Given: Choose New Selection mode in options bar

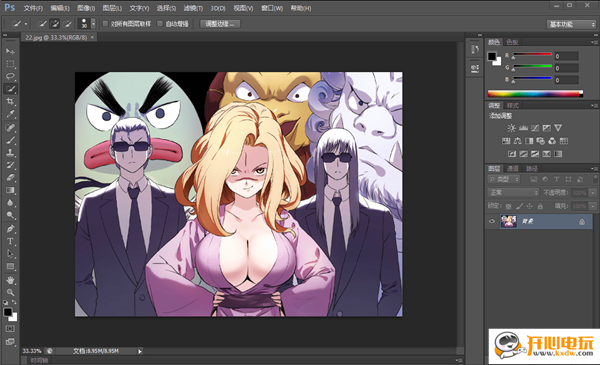Looking at the screenshot, I should 42,24.
